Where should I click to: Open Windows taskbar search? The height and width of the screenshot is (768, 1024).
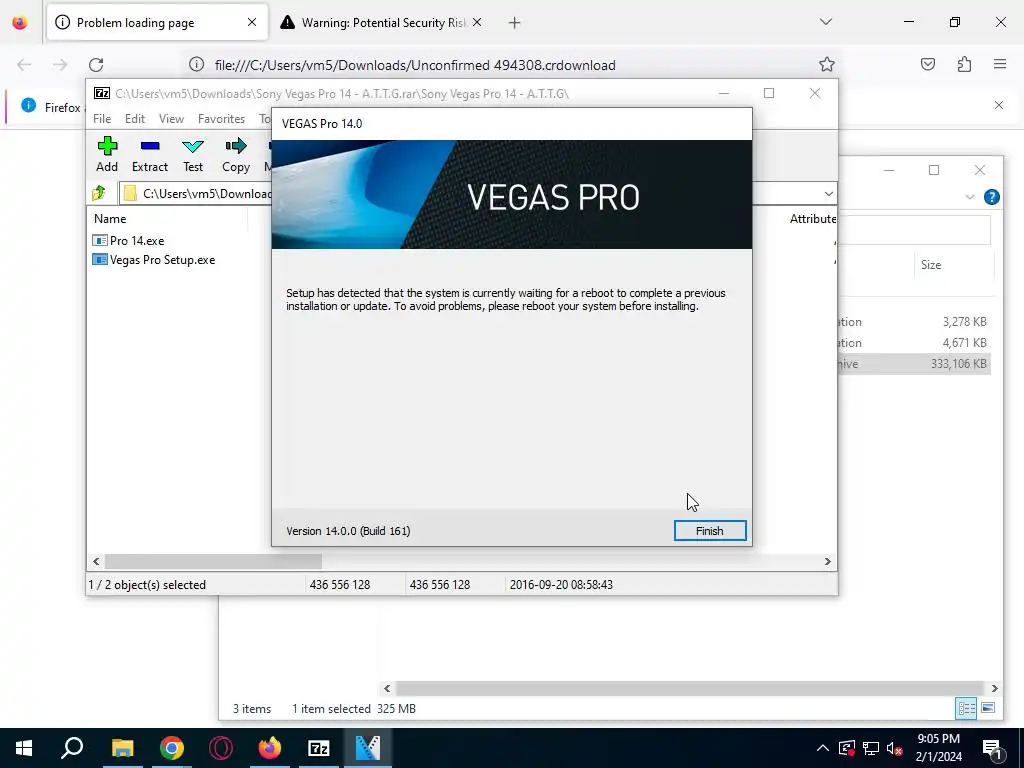tap(72, 748)
